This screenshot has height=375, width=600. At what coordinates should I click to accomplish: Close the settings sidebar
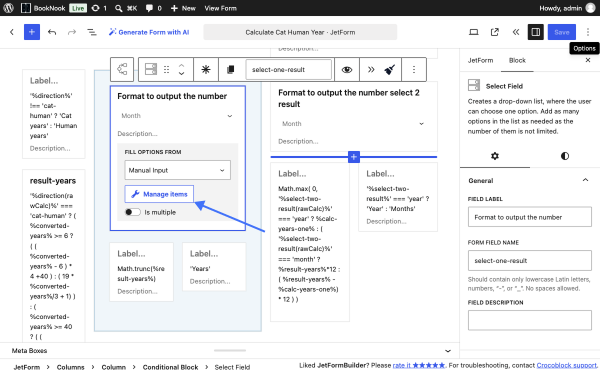coord(588,60)
